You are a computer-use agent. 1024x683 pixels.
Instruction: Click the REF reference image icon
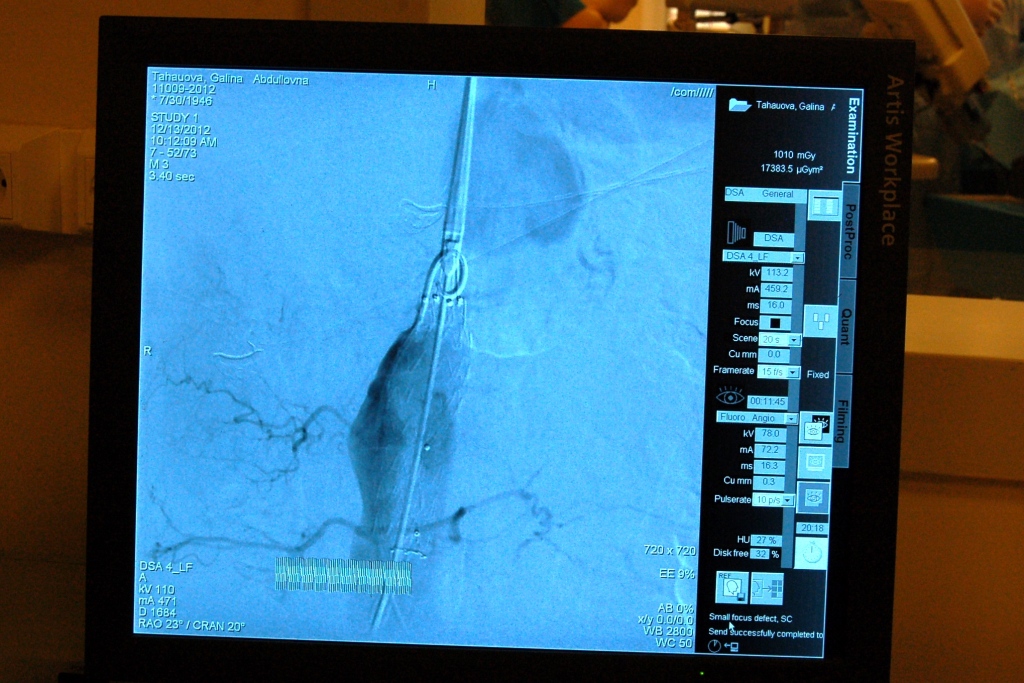(731, 587)
